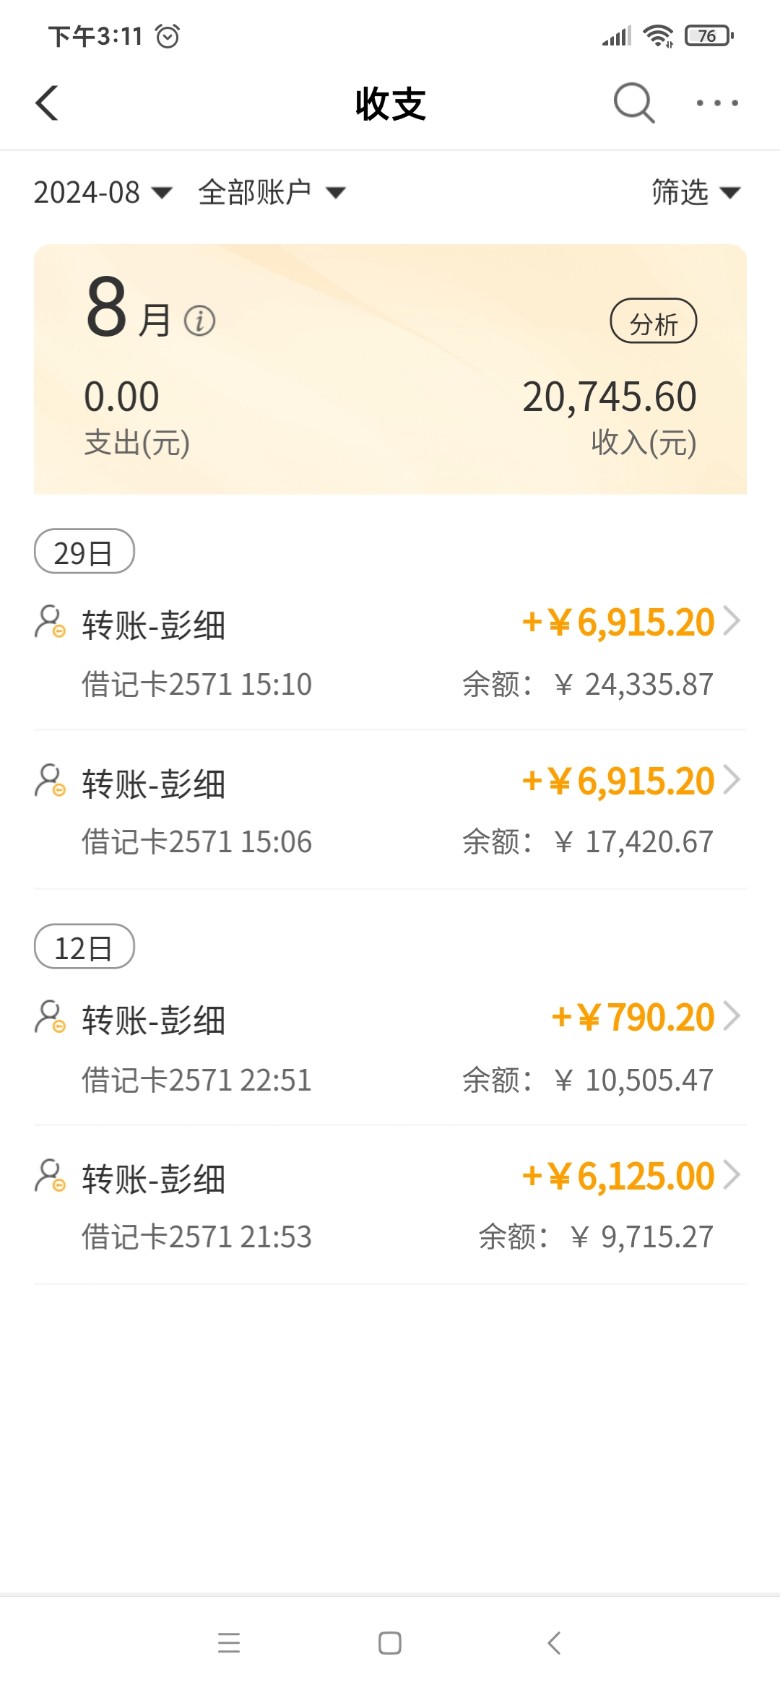The height and width of the screenshot is (1690, 780).
Task: Open the three-dot more options menu
Action: click(x=717, y=102)
